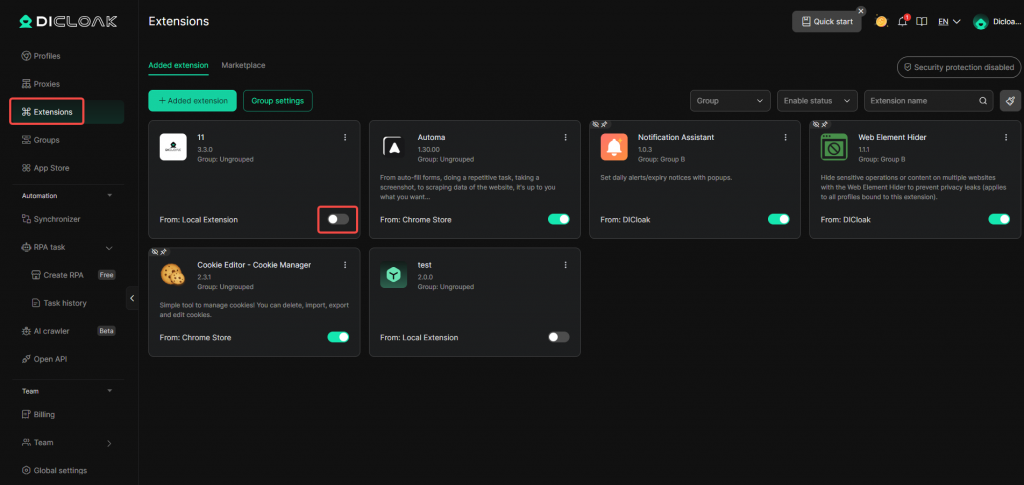Focus the Extension name search field
Screen dimensions: 1024x485
pos(920,101)
